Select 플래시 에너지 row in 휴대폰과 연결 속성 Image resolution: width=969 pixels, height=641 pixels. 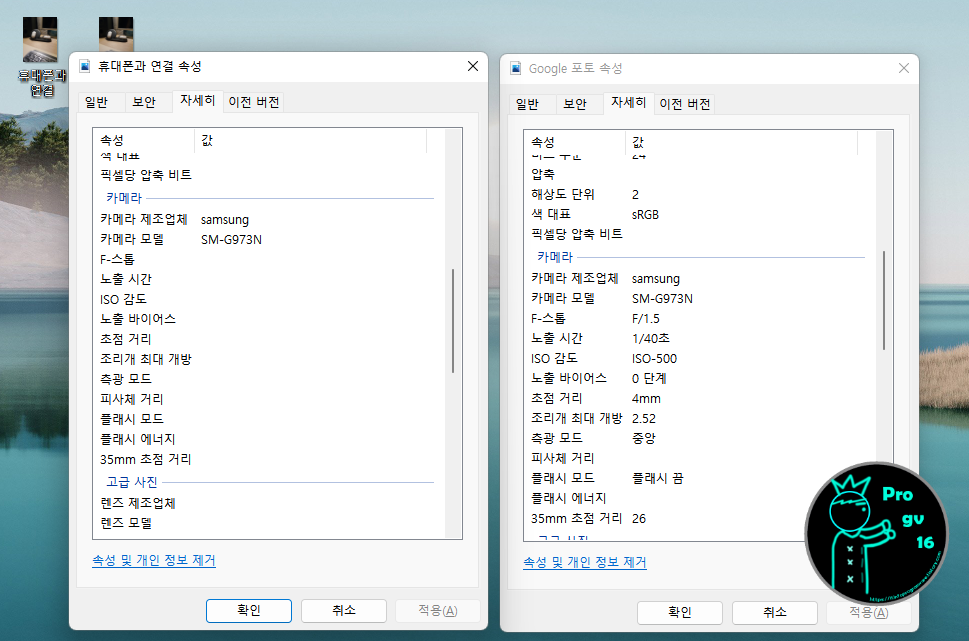tap(267, 439)
